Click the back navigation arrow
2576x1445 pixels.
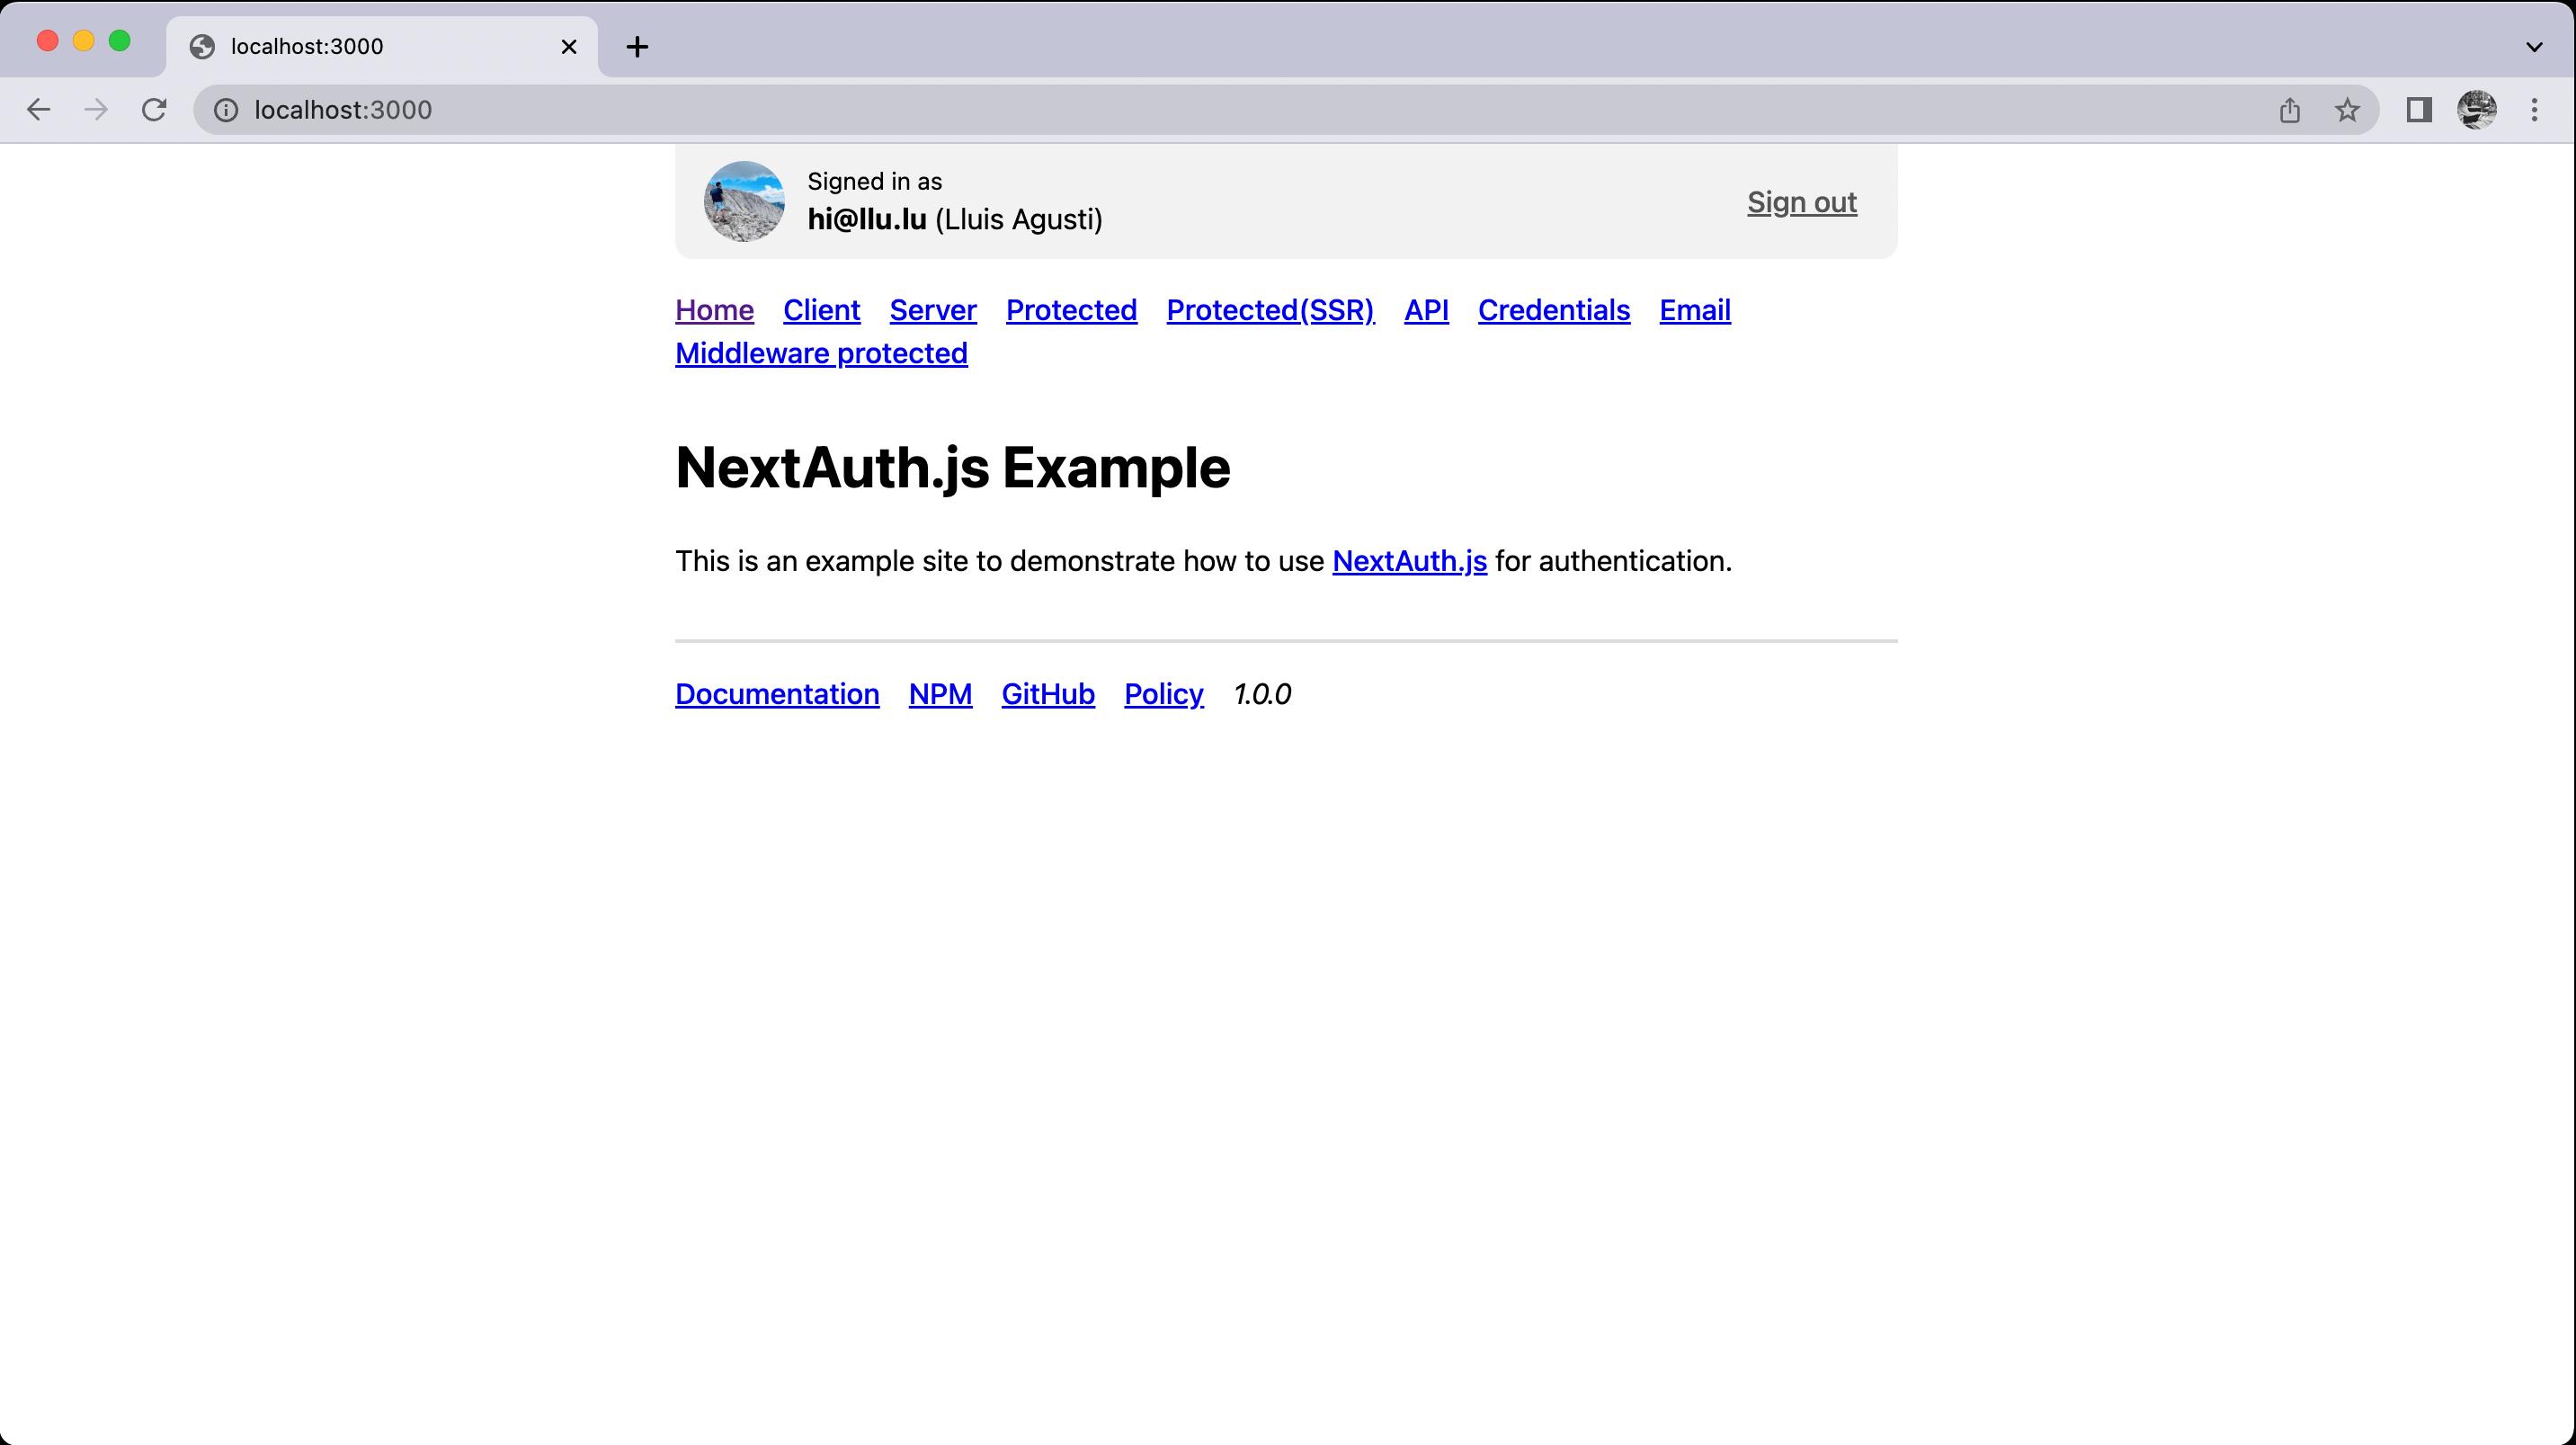(38, 110)
